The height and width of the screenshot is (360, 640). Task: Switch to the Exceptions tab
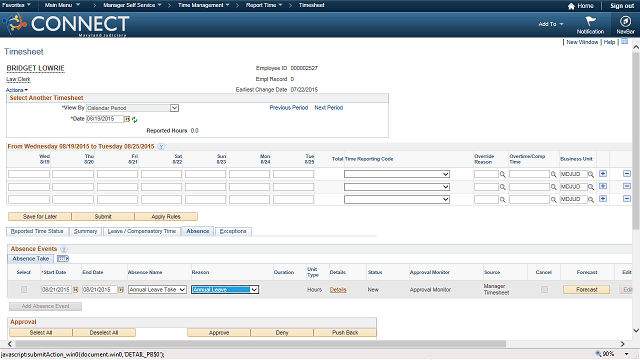point(233,231)
